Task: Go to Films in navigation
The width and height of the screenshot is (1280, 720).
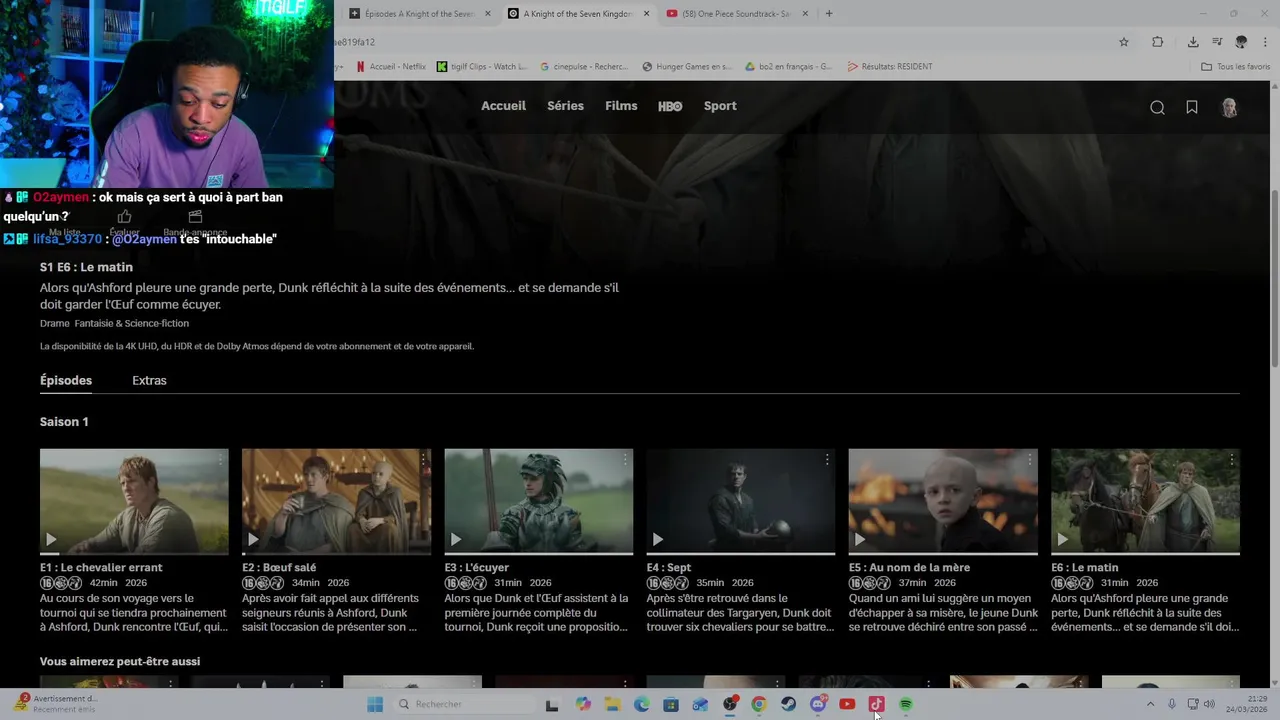Action: 621,106
